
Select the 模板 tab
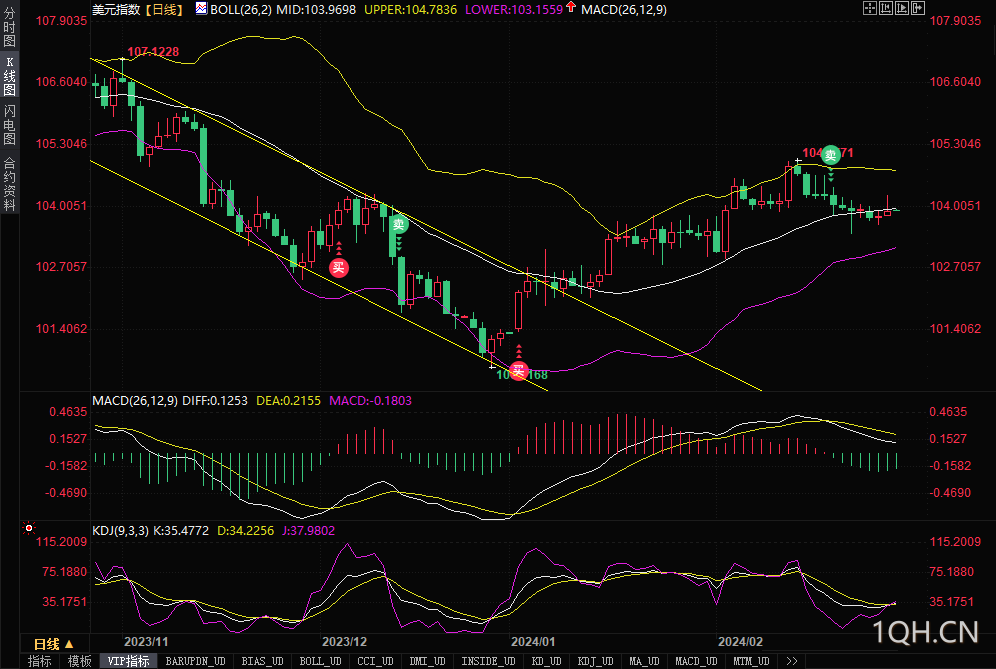pyautogui.click(x=79, y=661)
